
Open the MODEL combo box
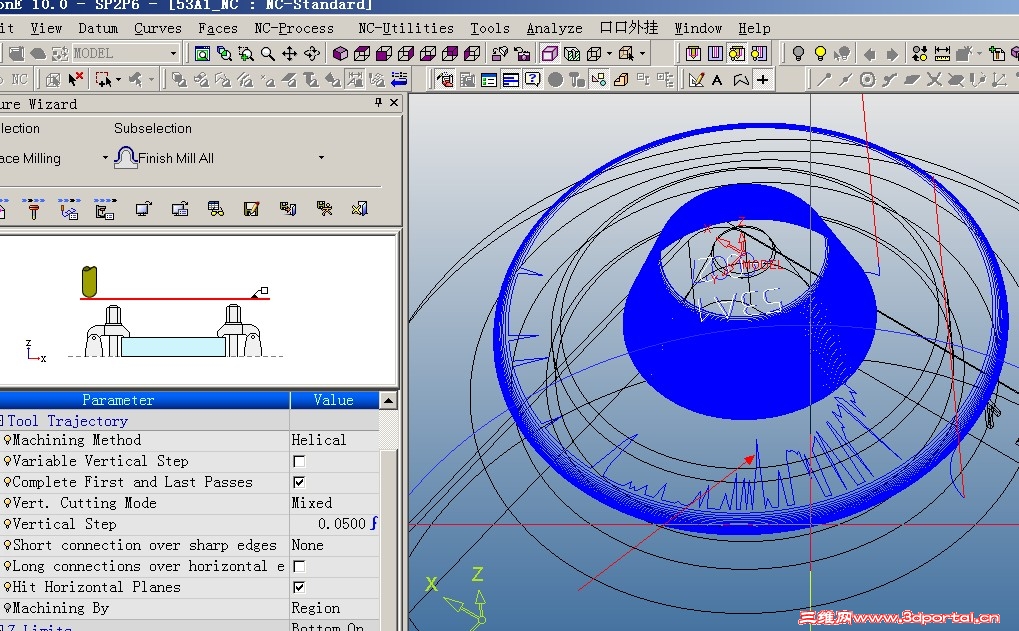pos(173,54)
